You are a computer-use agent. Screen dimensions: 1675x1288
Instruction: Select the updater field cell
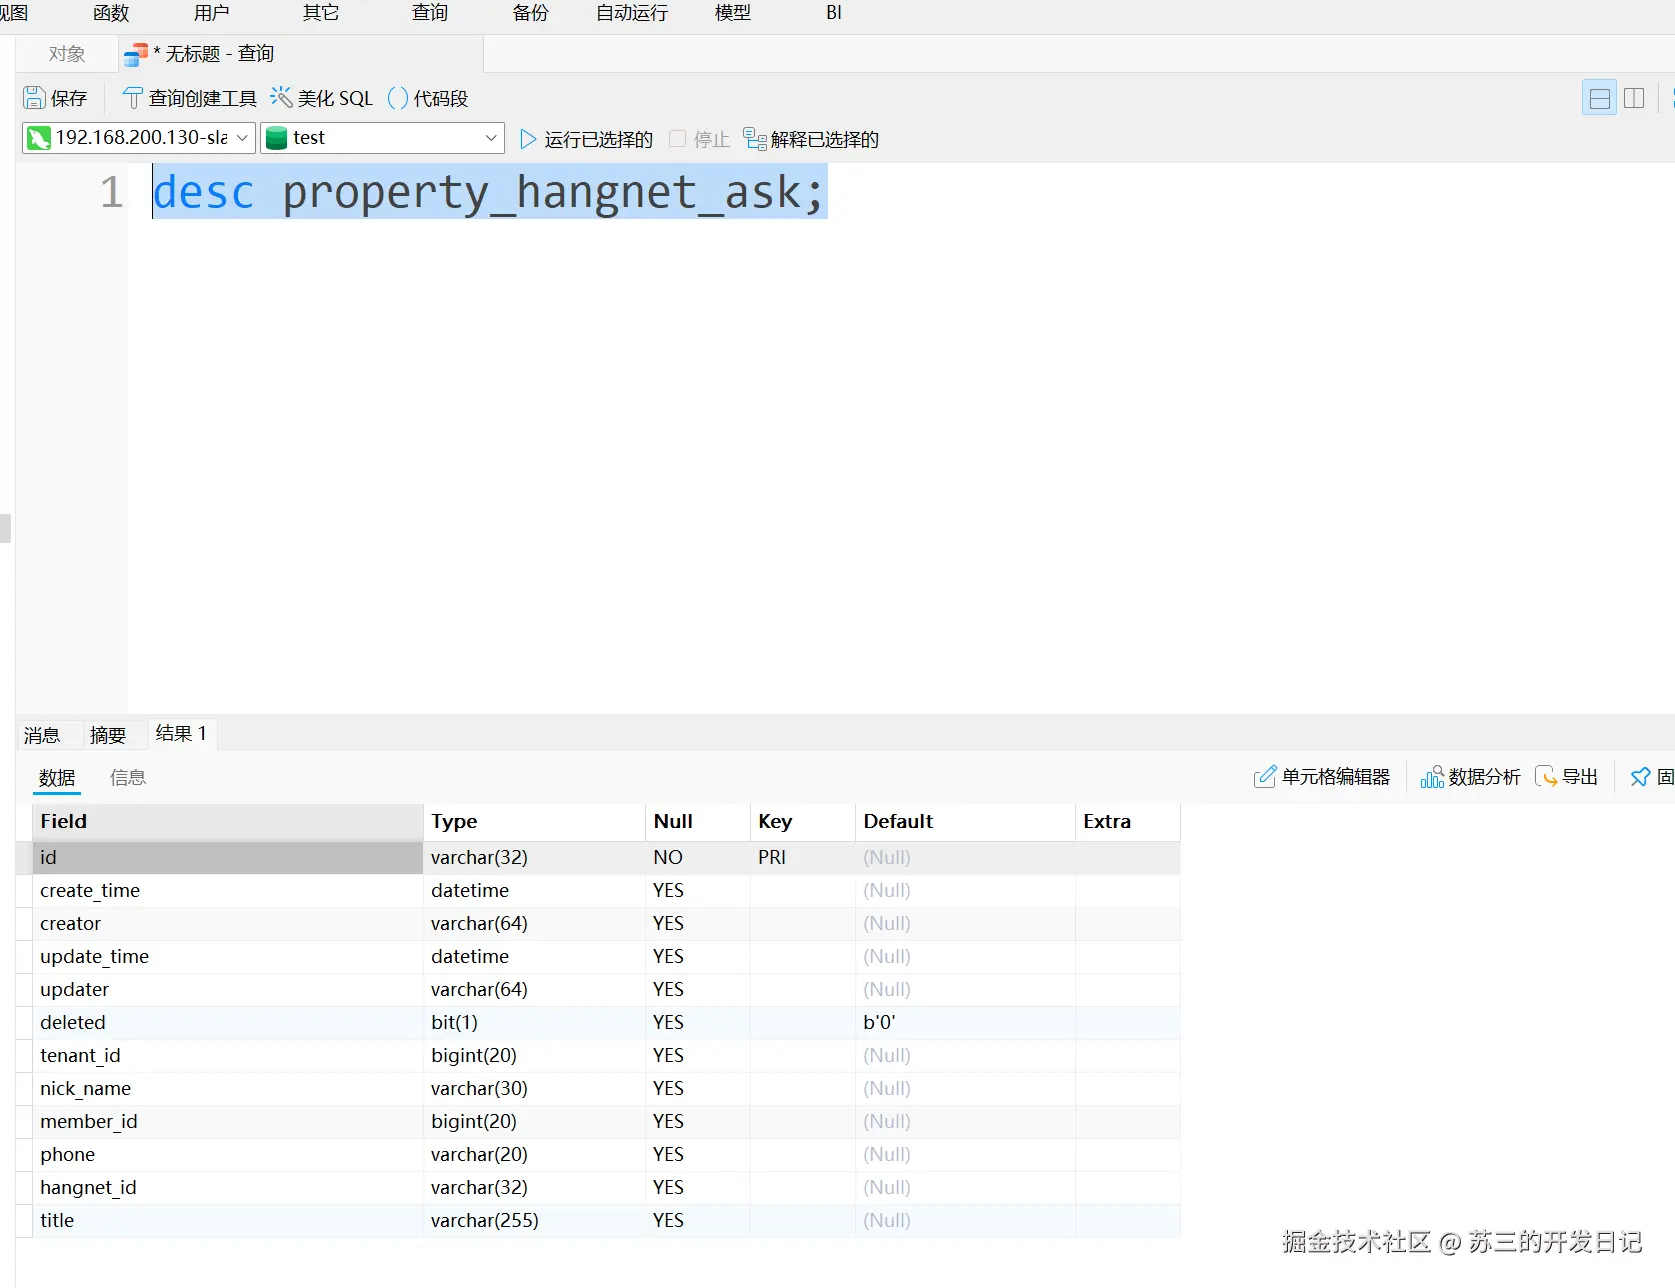pyautogui.click(x=227, y=989)
